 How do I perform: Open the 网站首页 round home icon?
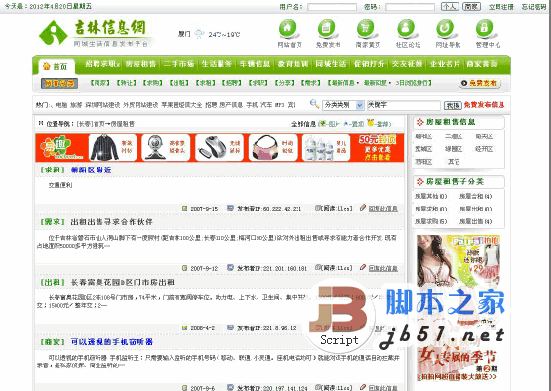(288, 29)
